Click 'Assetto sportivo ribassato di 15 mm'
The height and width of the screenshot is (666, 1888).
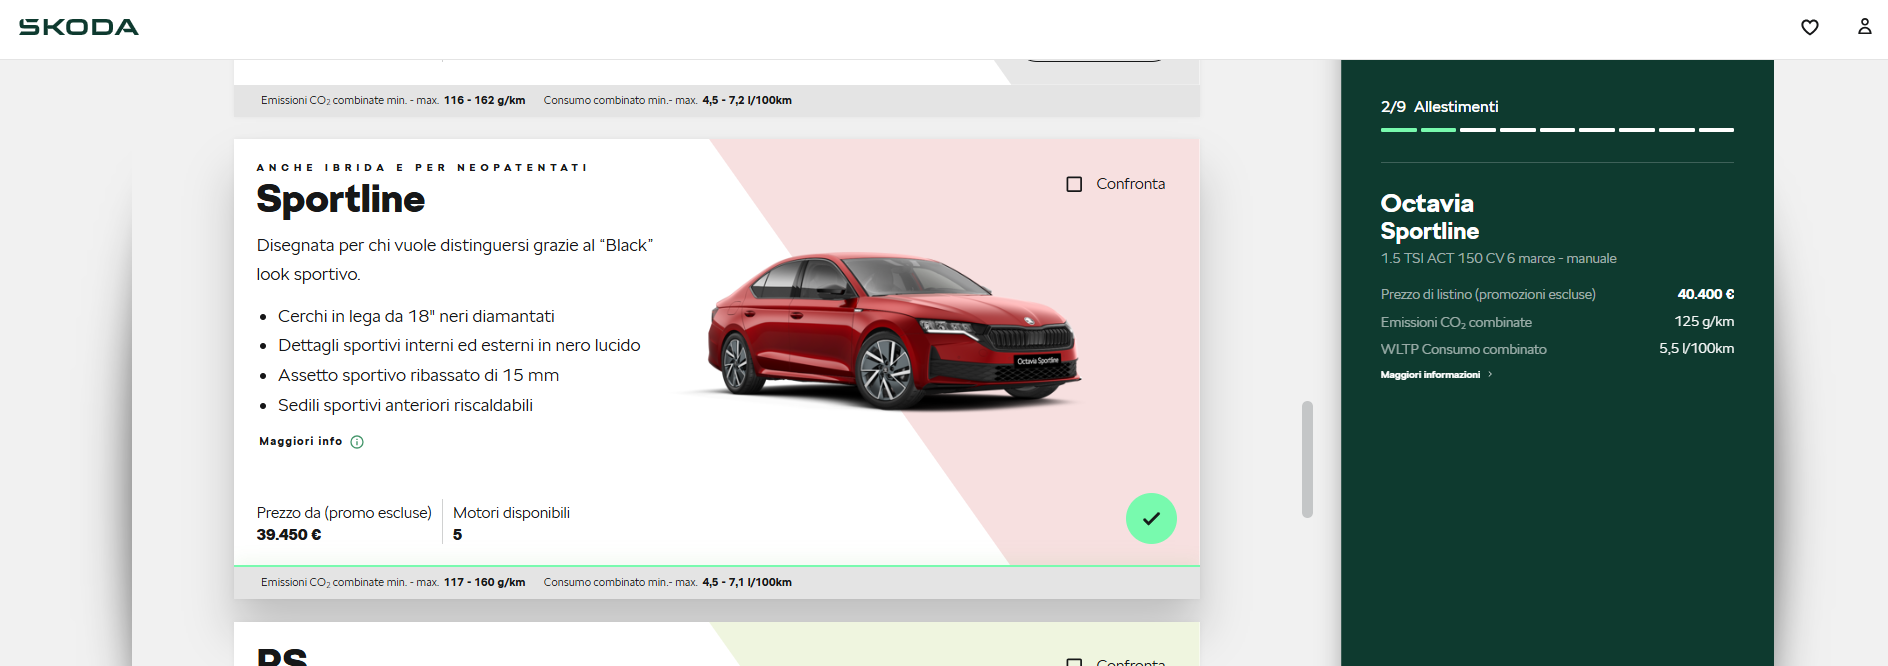(418, 375)
